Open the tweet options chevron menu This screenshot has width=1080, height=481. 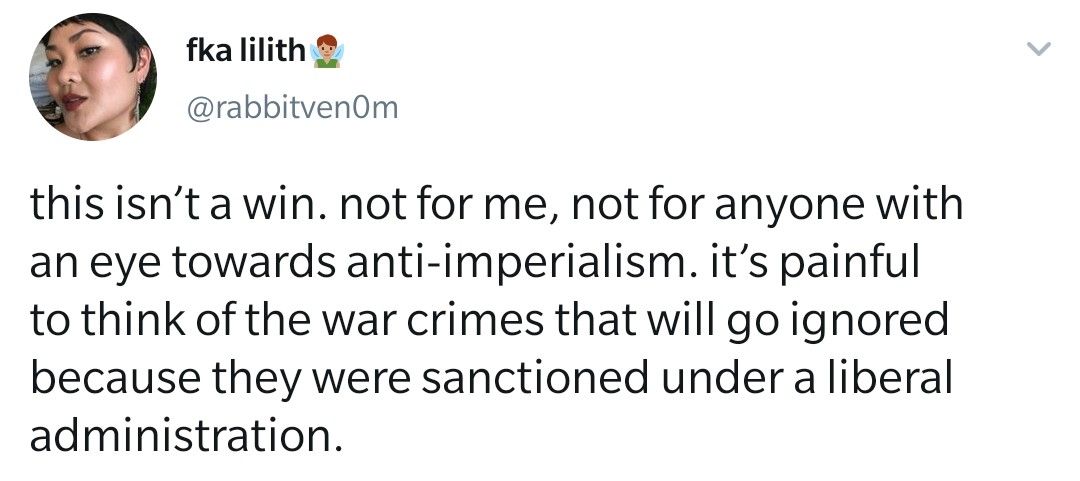(x=1039, y=49)
